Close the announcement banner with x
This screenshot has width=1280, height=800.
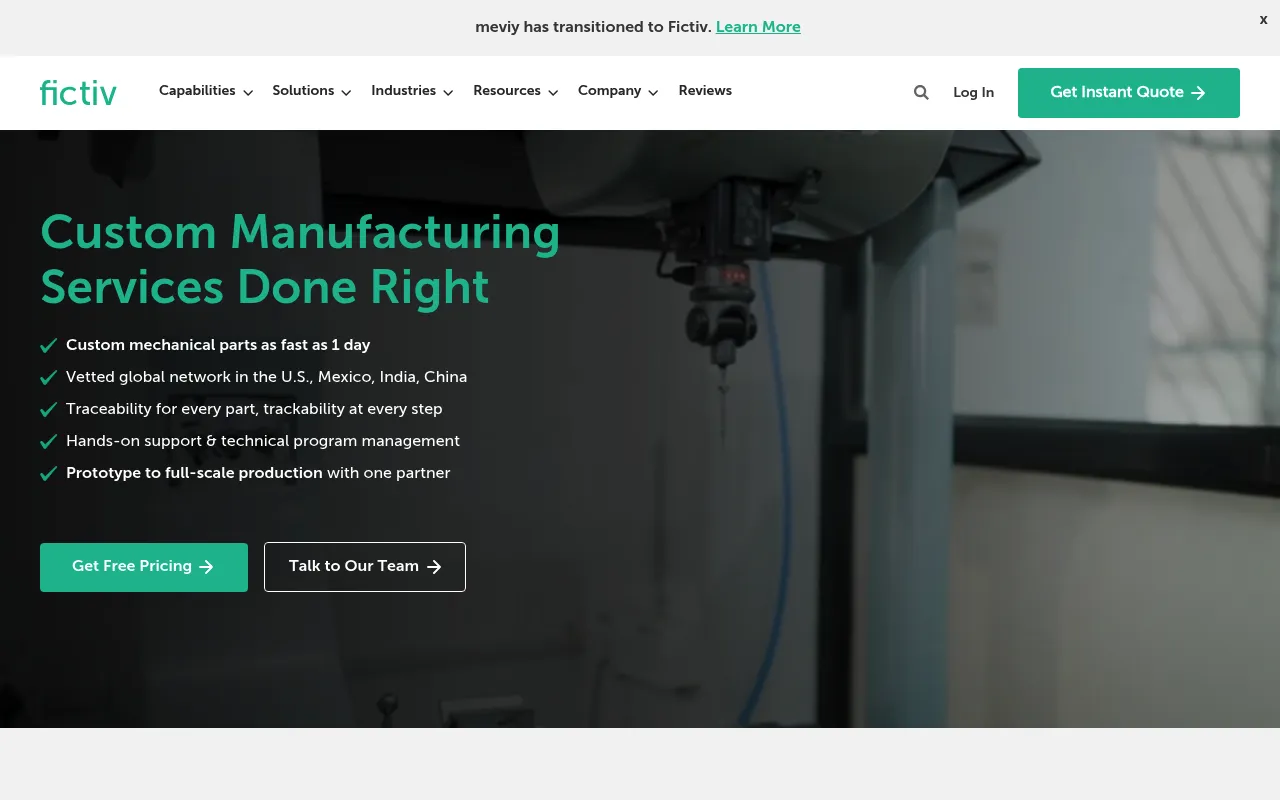click(x=1263, y=19)
